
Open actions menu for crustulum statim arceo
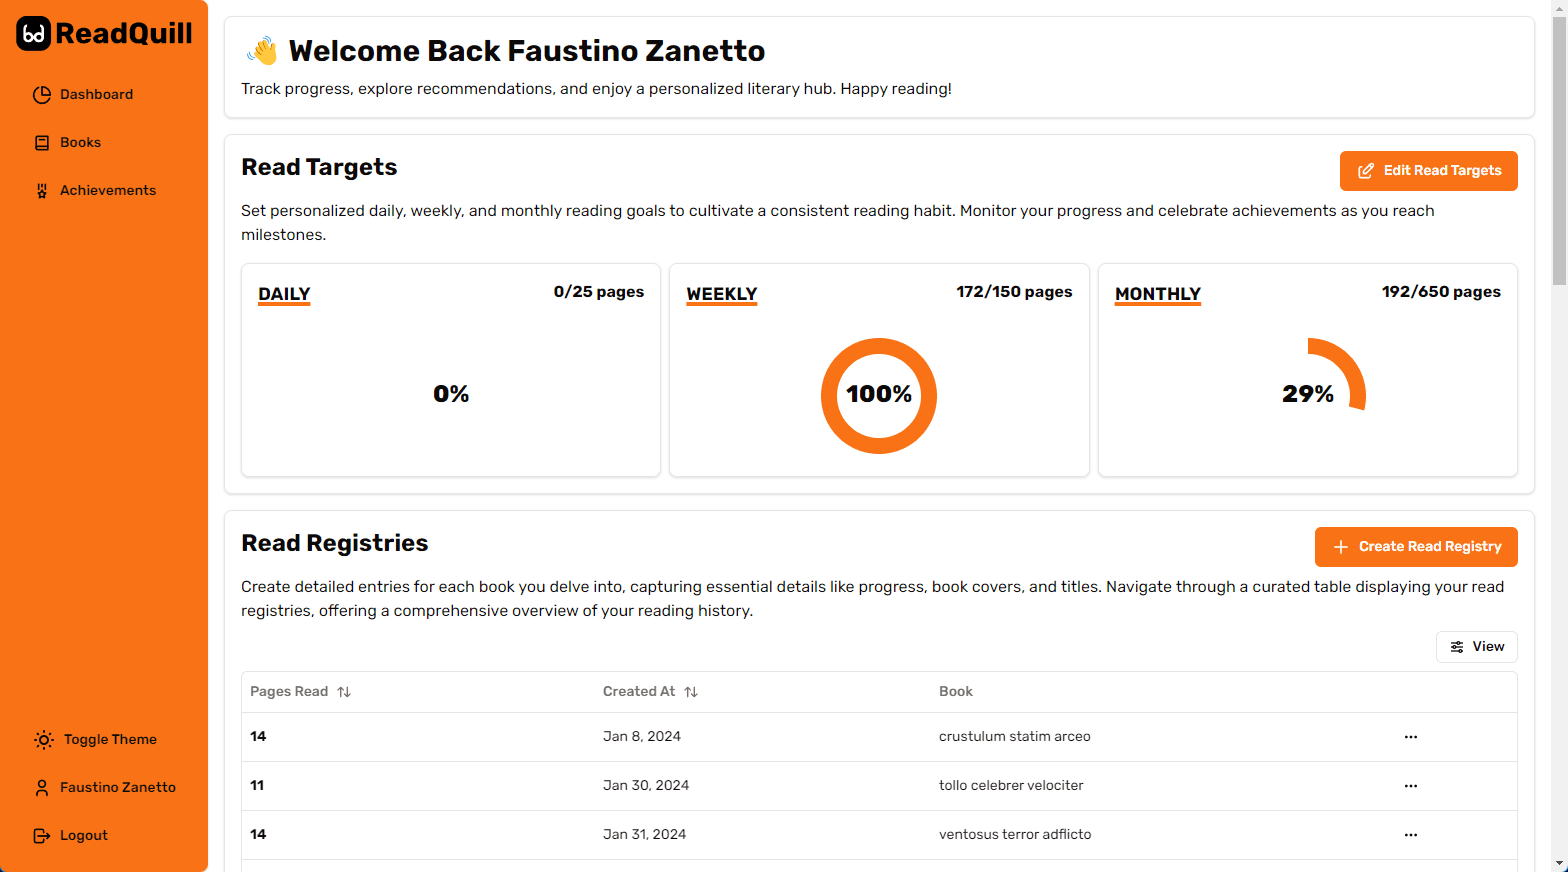[1411, 737]
